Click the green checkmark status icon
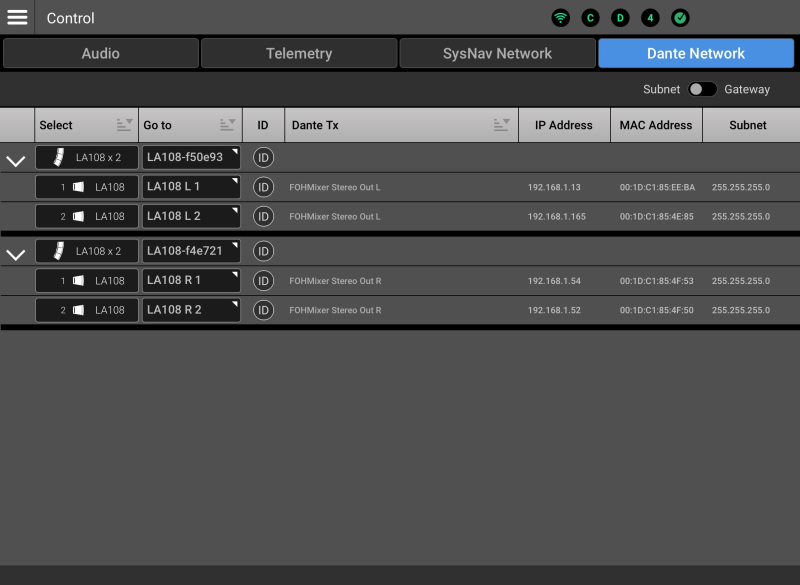The image size is (800, 585). (680, 18)
